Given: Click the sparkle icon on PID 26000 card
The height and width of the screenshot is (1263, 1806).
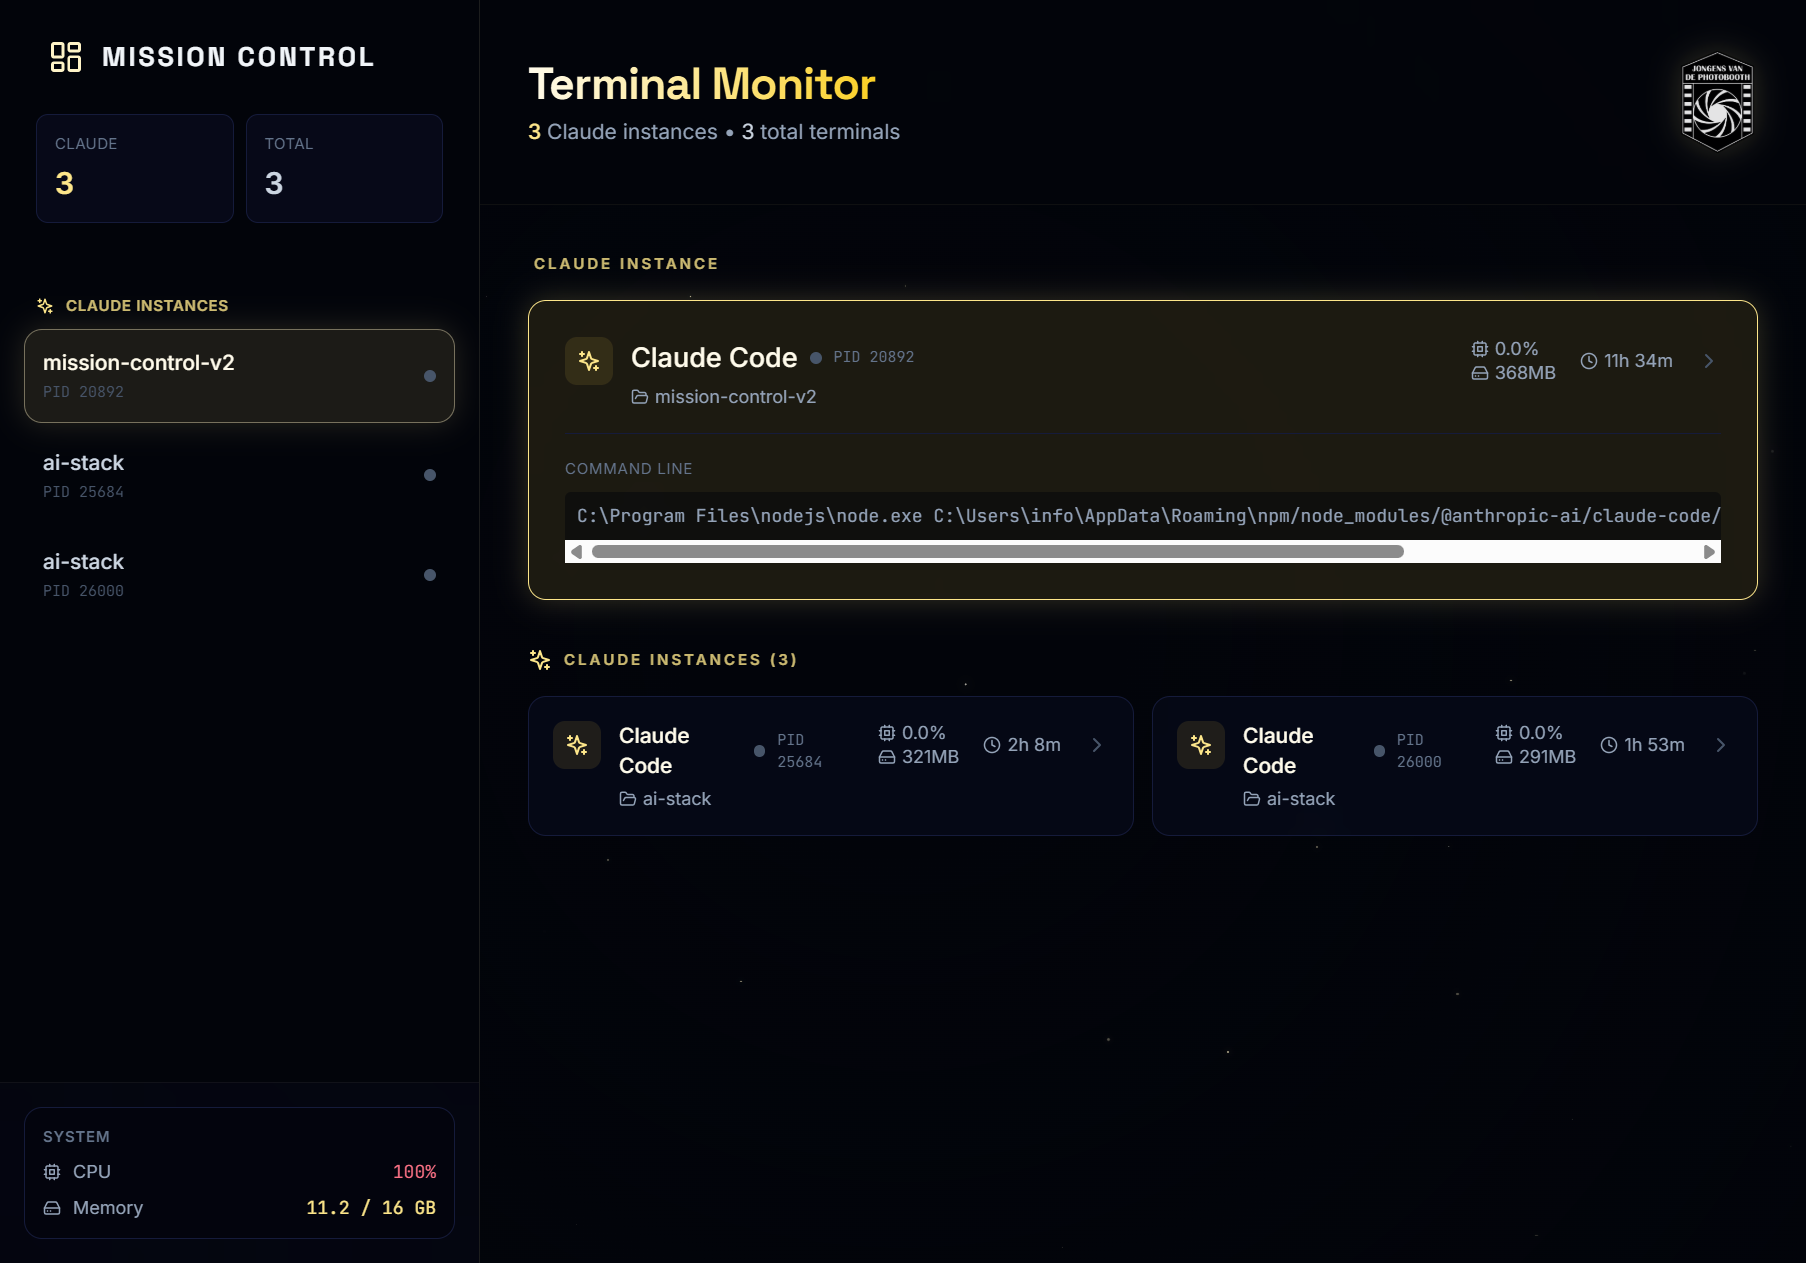Looking at the screenshot, I should (1201, 745).
